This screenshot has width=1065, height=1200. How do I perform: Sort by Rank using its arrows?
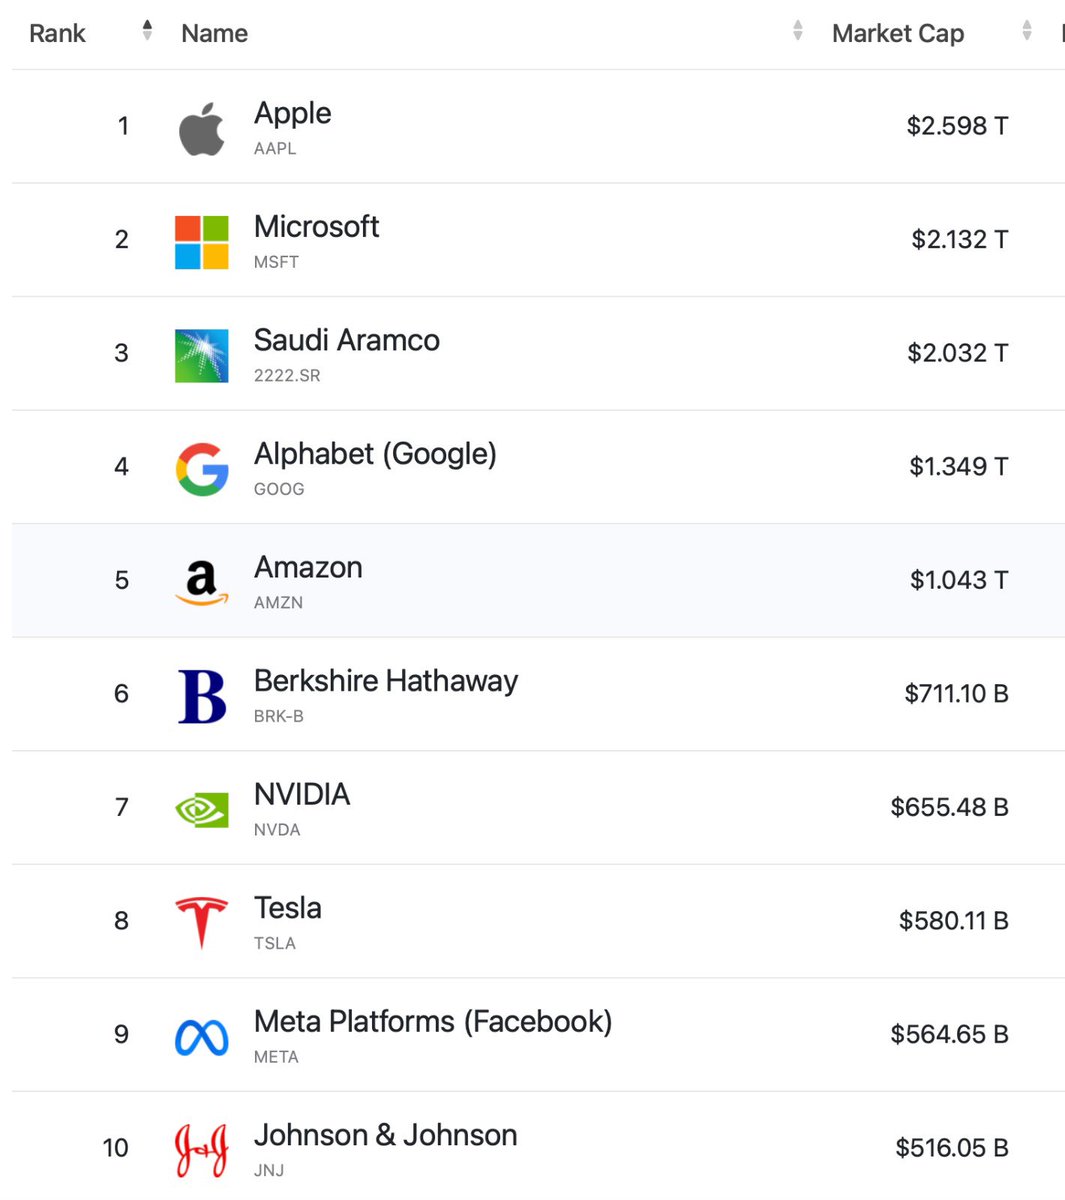point(147,31)
